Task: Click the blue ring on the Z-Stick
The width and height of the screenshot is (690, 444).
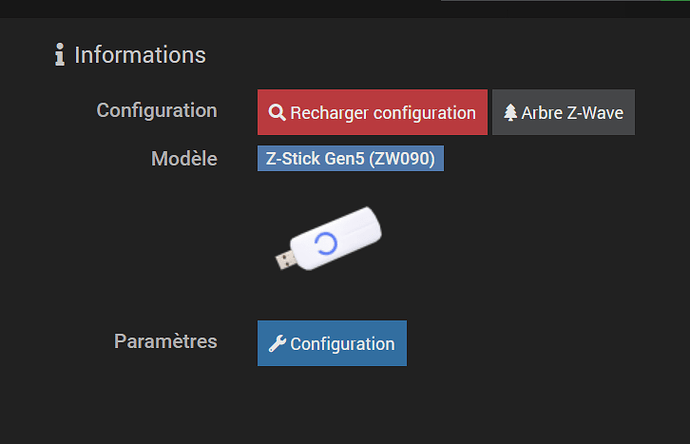Action: 326,243
